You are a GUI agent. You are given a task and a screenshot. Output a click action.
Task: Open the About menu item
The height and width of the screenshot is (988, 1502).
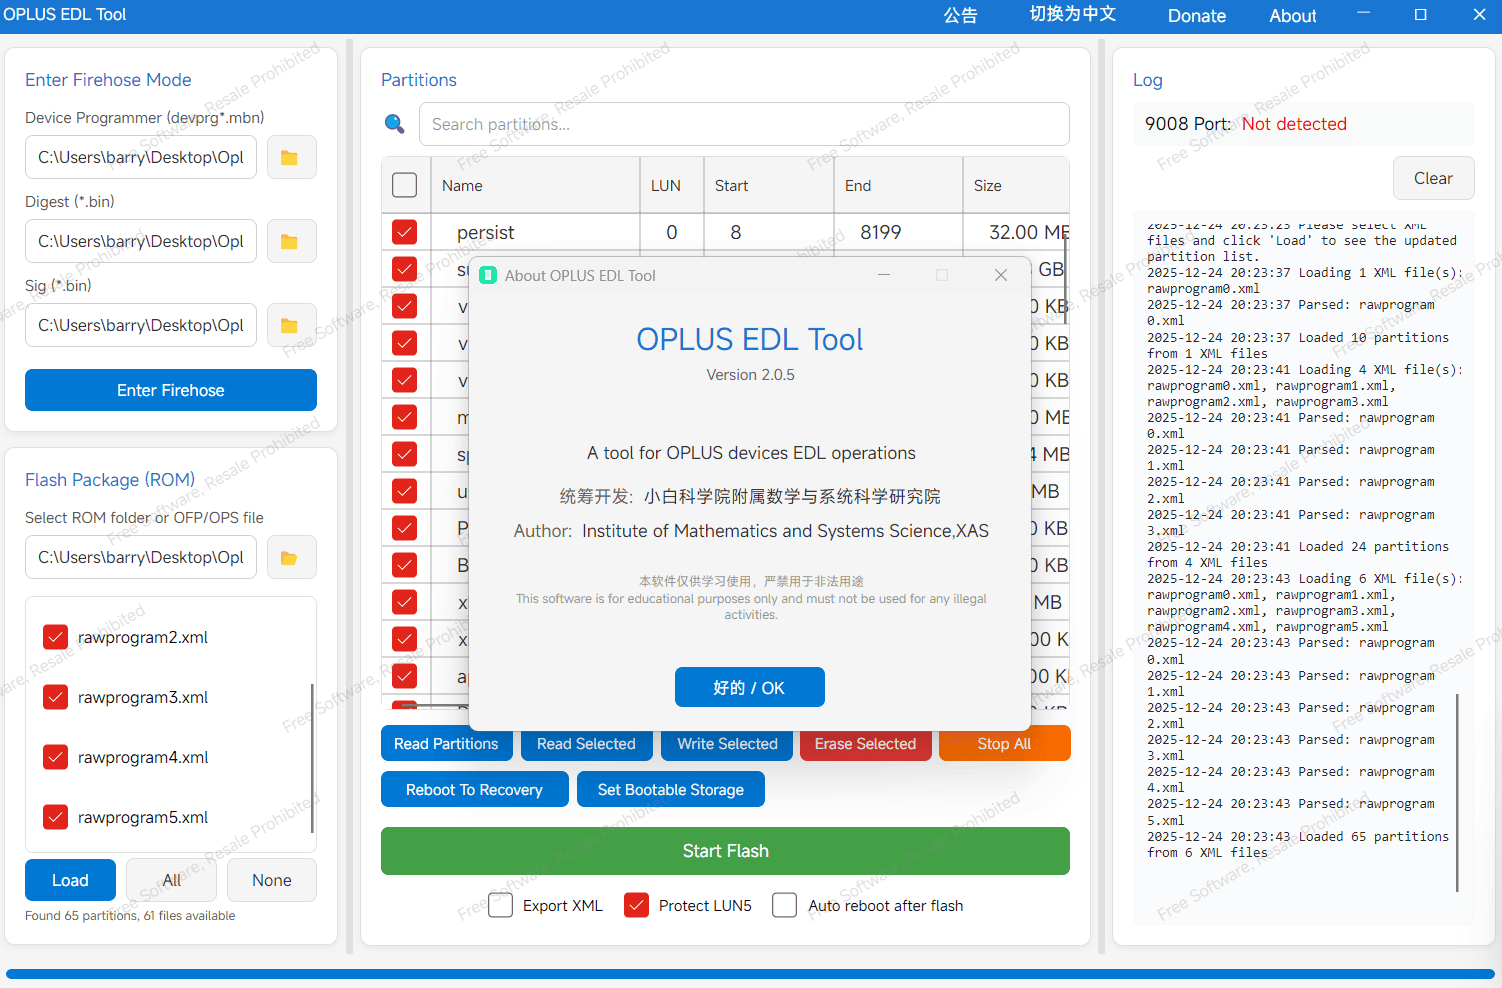(1293, 15)
